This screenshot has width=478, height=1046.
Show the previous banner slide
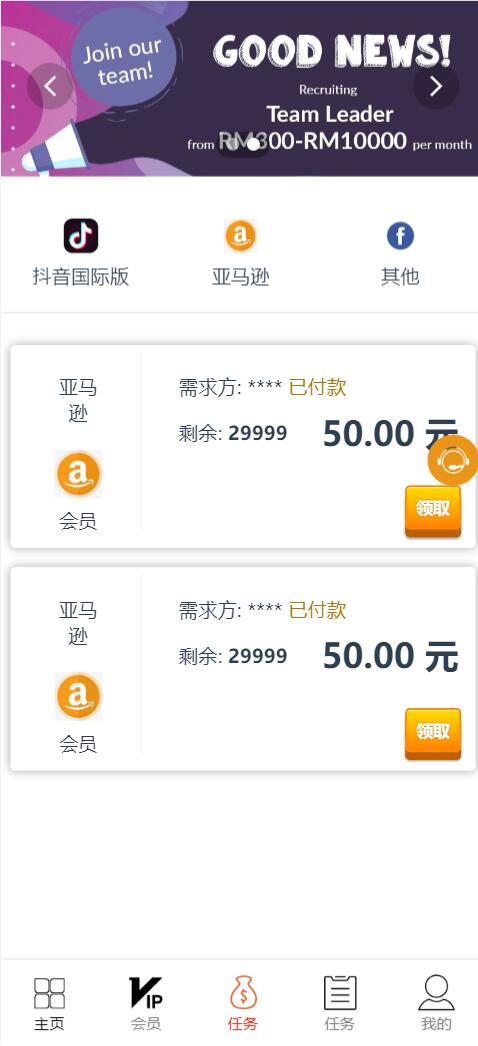(50, 86)
